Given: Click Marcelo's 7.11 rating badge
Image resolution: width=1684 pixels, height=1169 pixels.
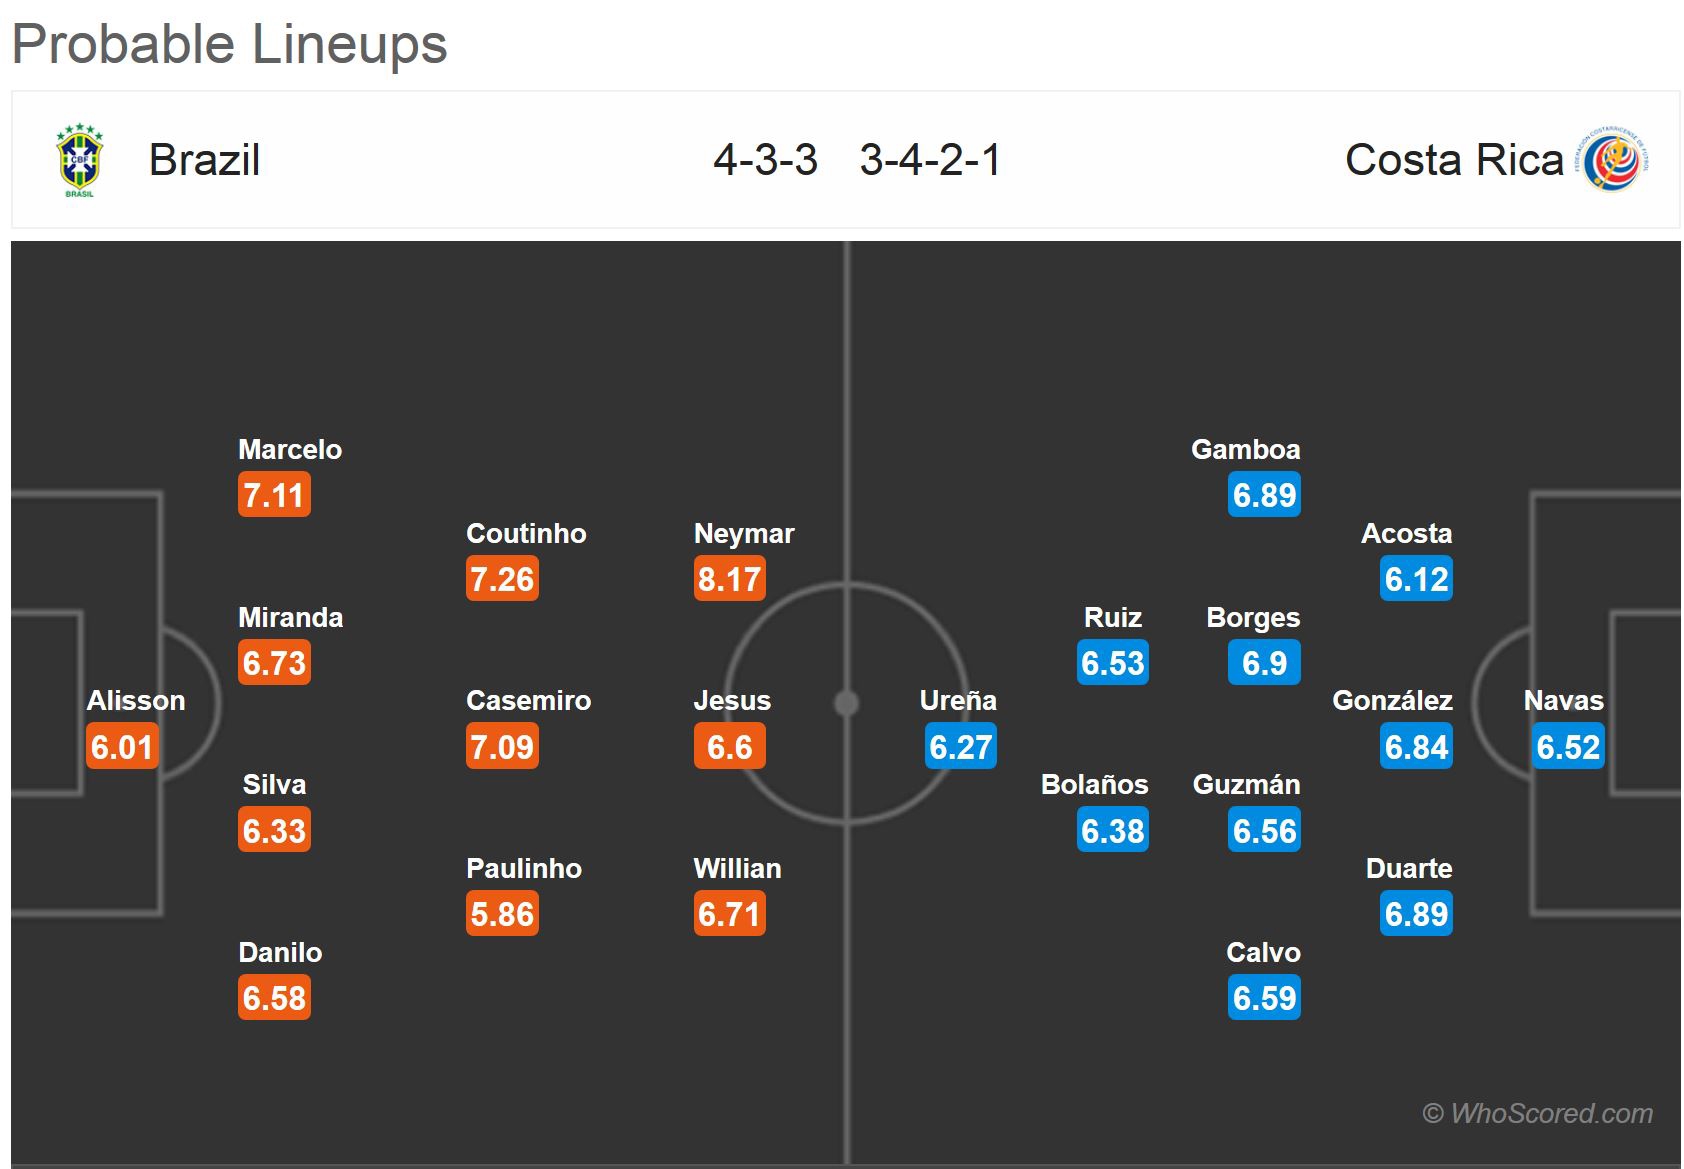Looking at the screenshot, I should (274, 495).
